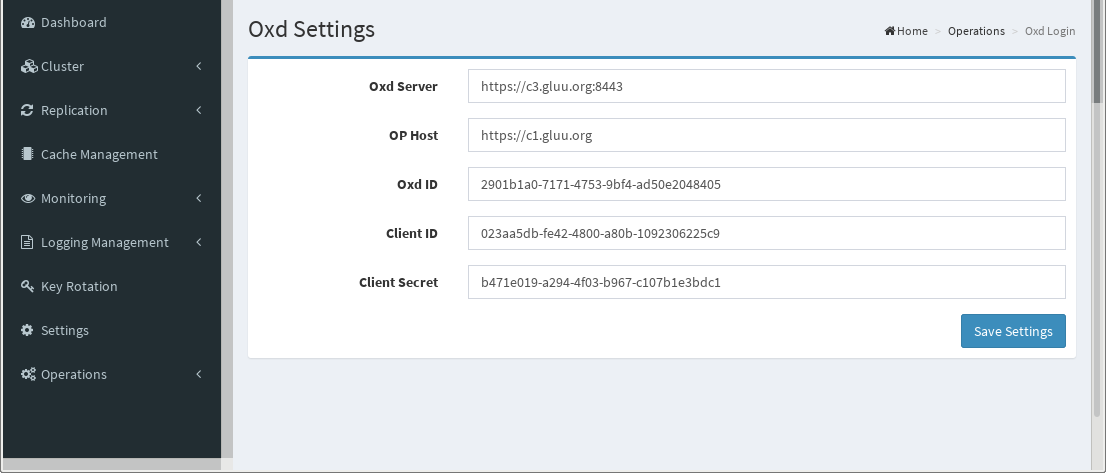The image size is (1106, 473).
Task: Expand the Cluster menu chevron
Action: tap(199, 66)
